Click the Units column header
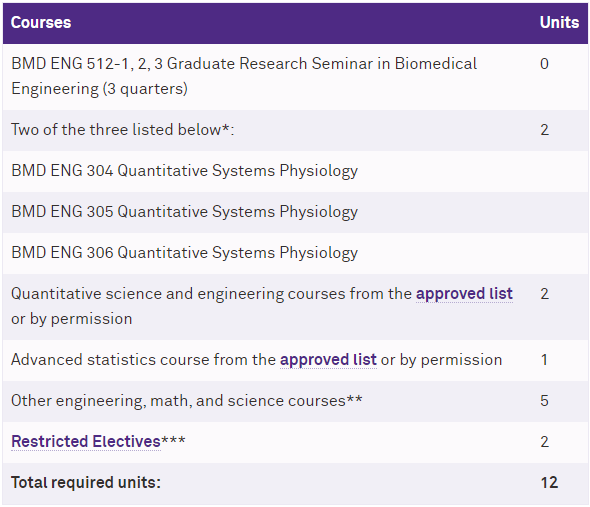 click(x=559, y=23)
